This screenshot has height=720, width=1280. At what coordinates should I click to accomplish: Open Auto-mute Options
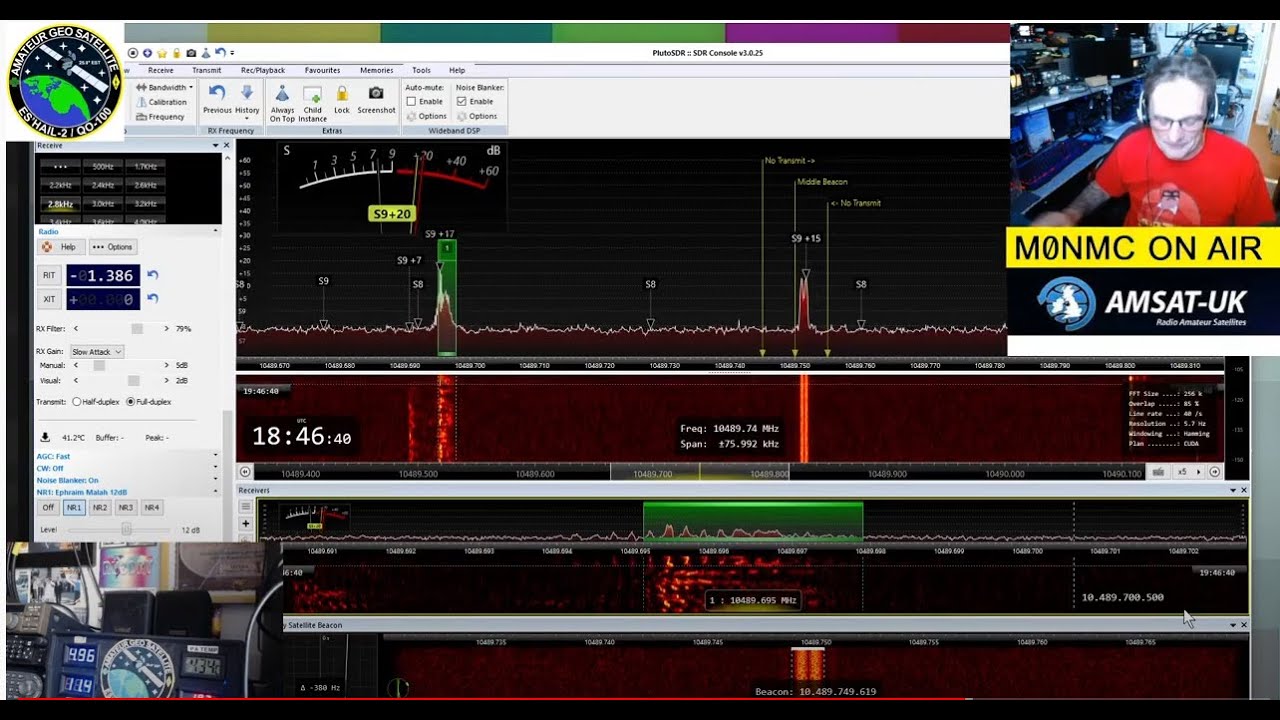pyautogui.click(x=426, y=116)
